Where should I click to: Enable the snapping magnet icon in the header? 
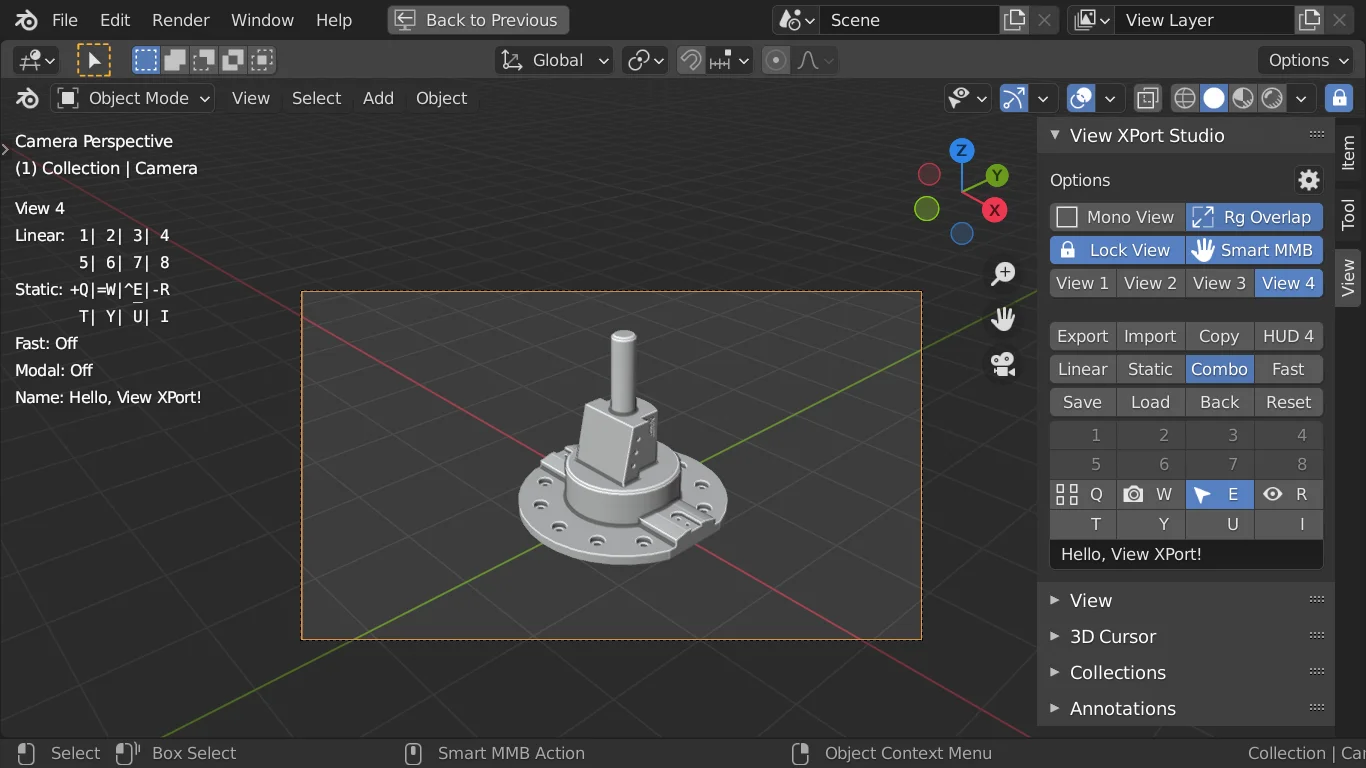[x=690, y=60]
